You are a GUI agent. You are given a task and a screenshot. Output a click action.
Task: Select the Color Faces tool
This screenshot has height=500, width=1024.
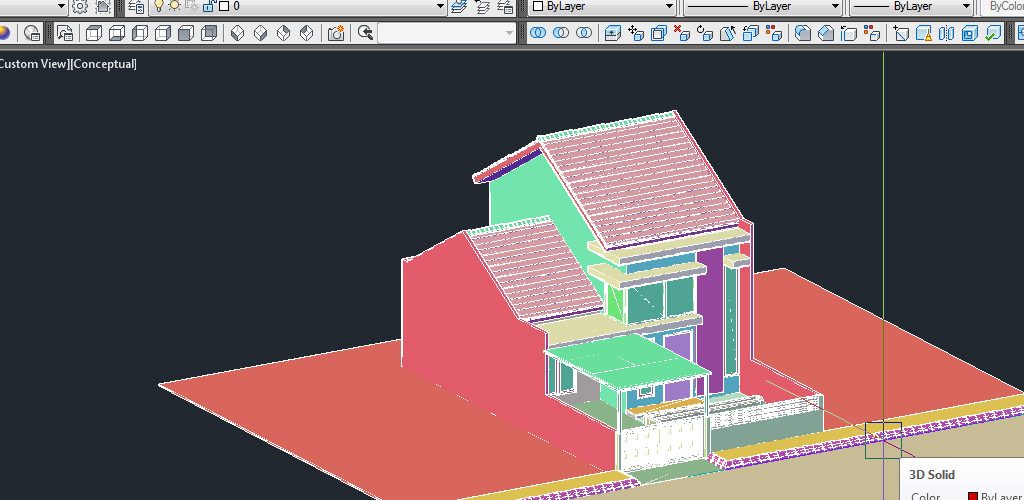tap(774, 33)
